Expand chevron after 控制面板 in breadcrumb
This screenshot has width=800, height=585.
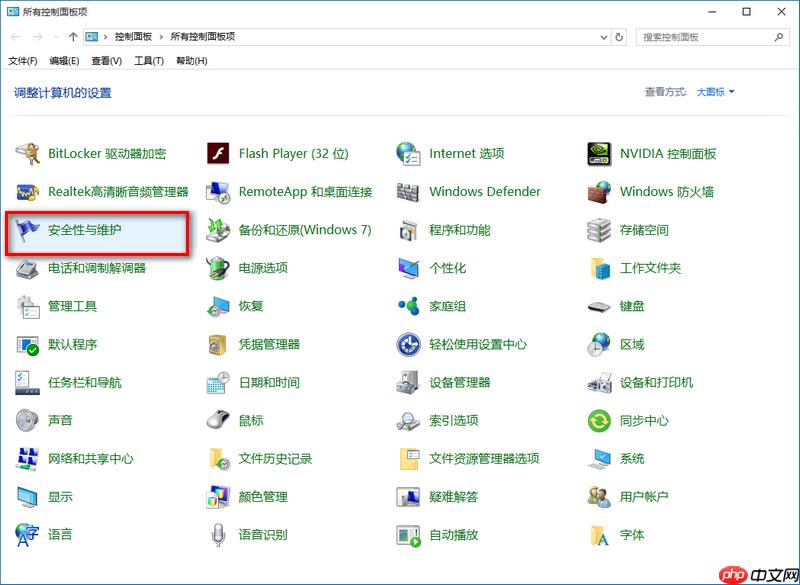coord(161,37)
